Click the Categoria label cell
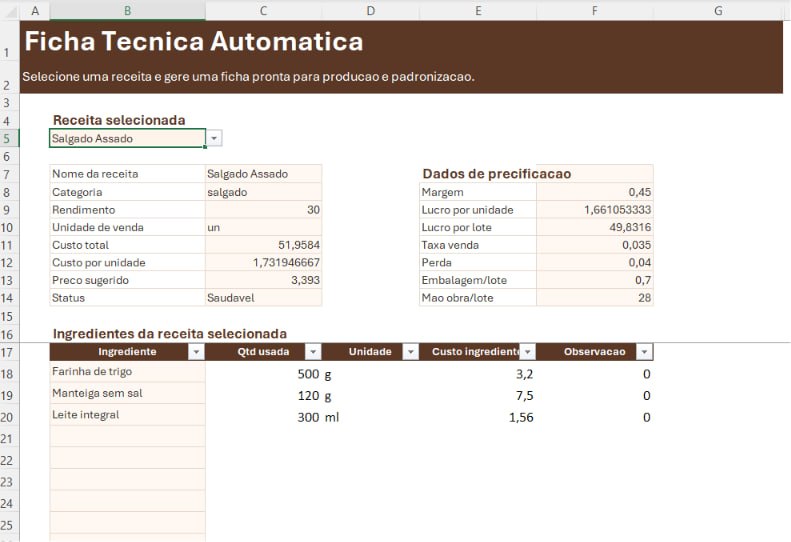This screenshot has height=542, width=791. click(128, 192)
